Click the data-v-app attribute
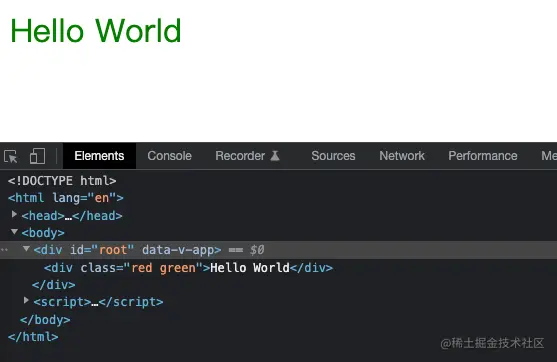This screenshot has height=362, width=557. pyautogui.click(x=178, y=250)
